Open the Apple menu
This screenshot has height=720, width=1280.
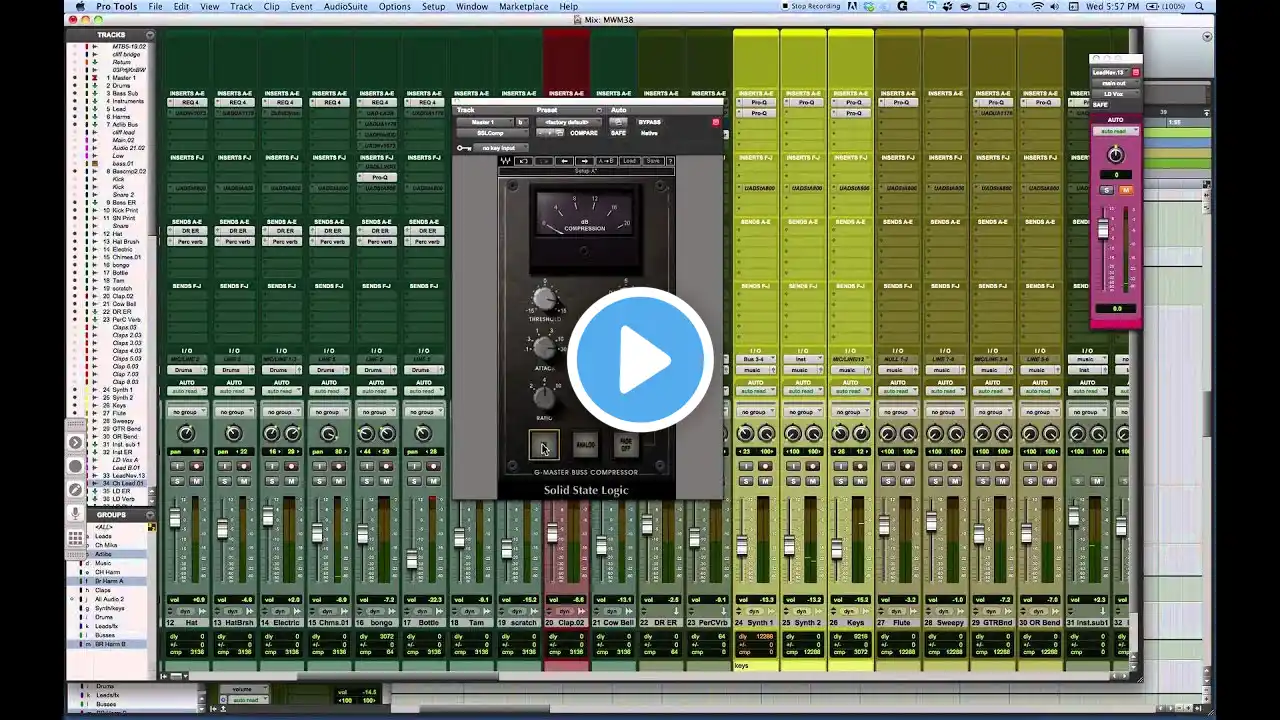pos(80,6)
